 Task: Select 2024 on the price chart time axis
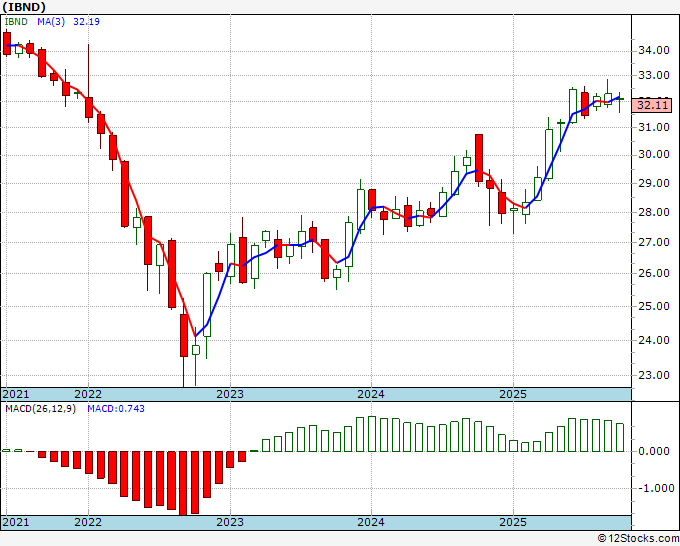click(371, 394)
